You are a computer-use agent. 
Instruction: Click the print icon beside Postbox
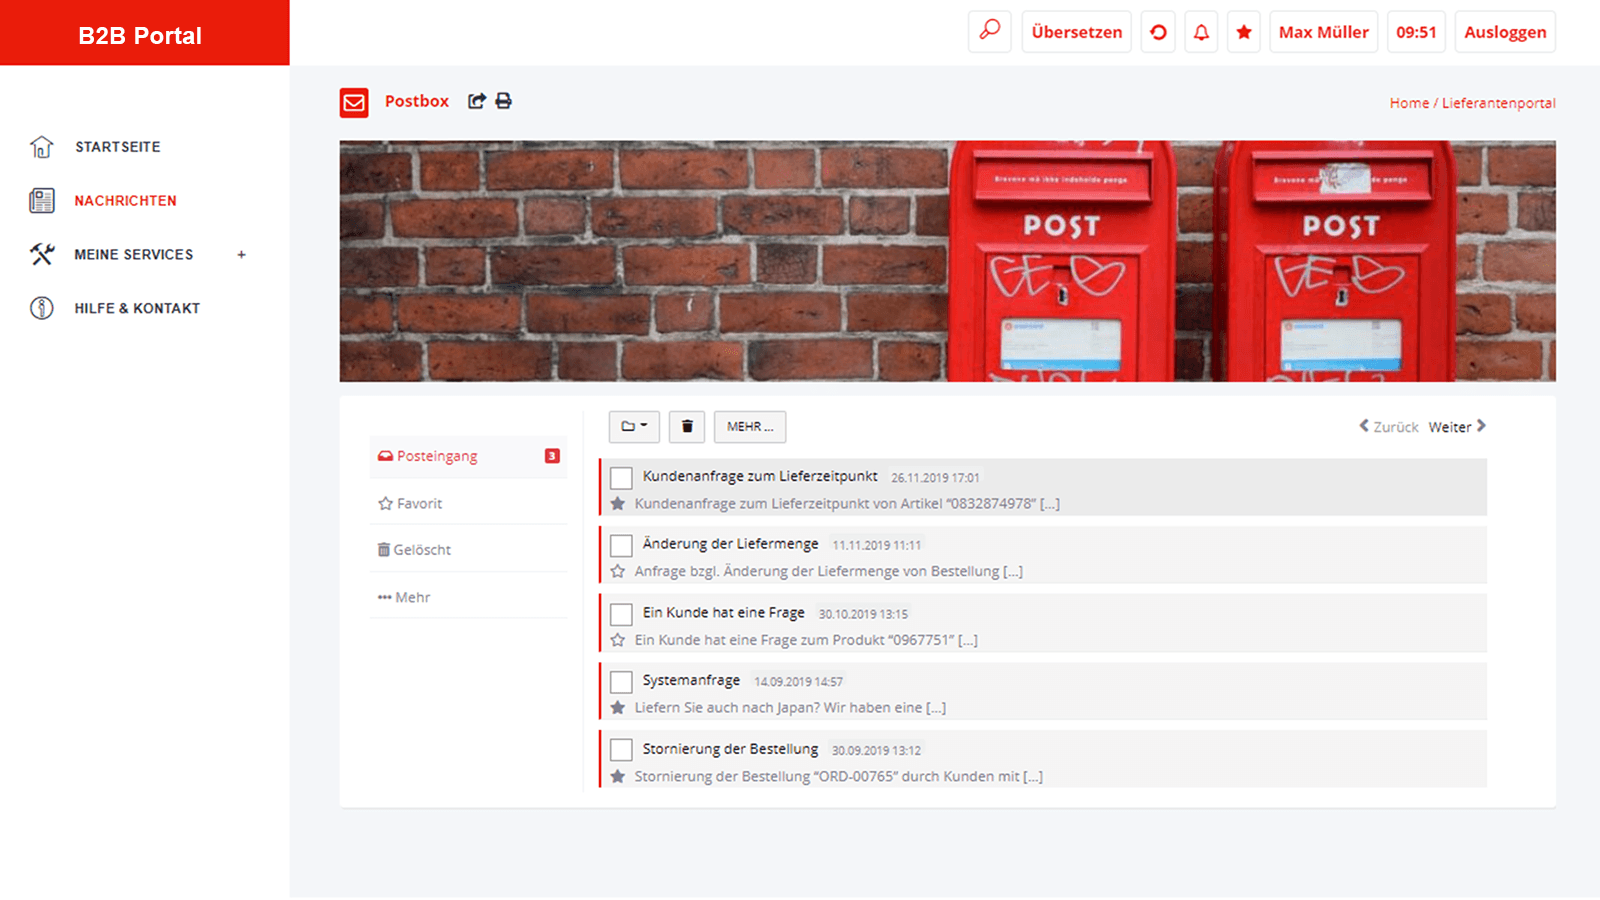[504, 101]
